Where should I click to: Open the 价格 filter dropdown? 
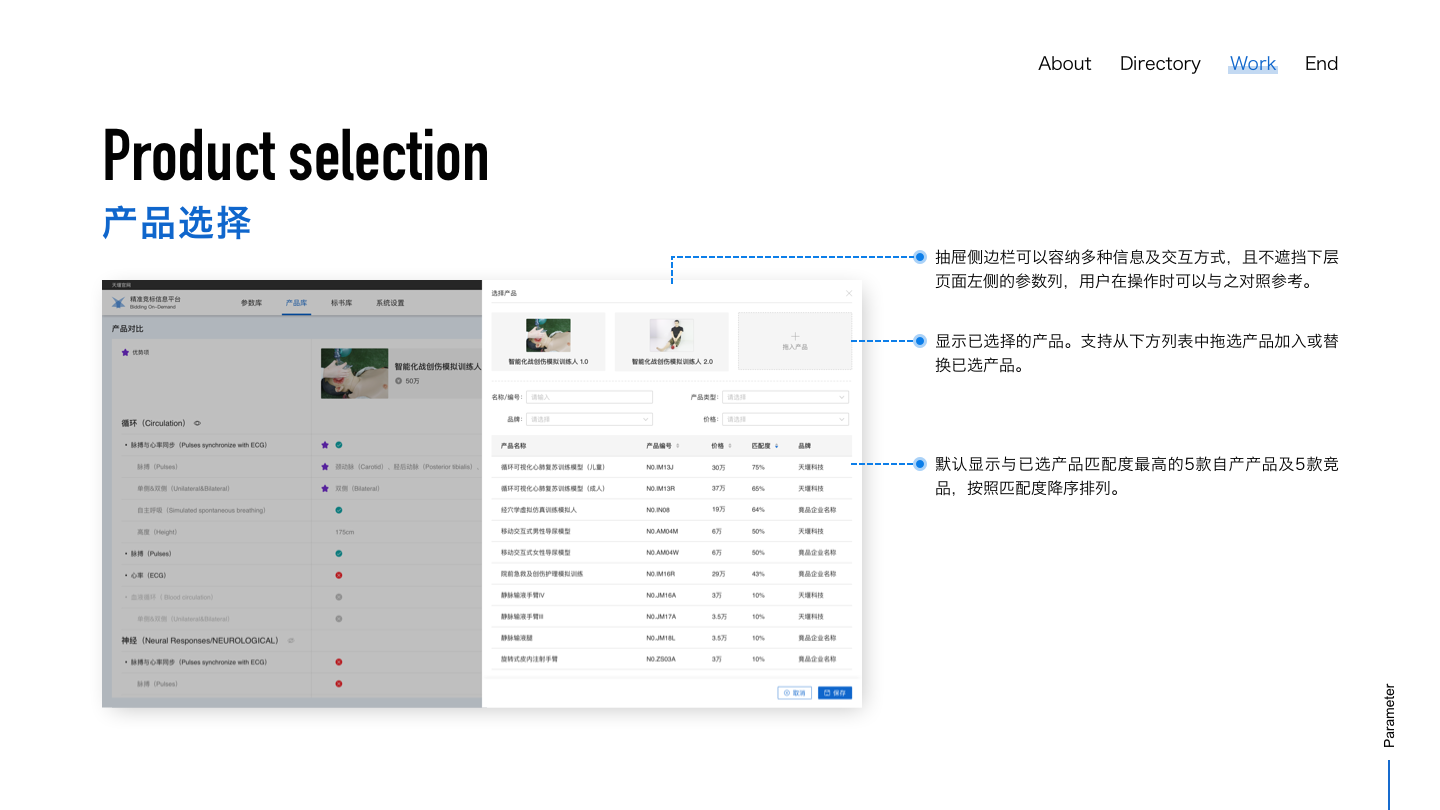click(x=785, y=419)
